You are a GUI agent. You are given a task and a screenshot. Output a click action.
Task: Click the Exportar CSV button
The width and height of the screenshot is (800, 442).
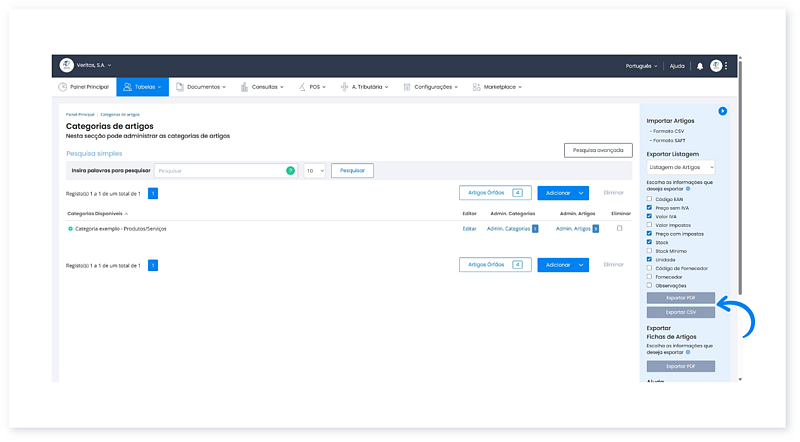[681, 312]
